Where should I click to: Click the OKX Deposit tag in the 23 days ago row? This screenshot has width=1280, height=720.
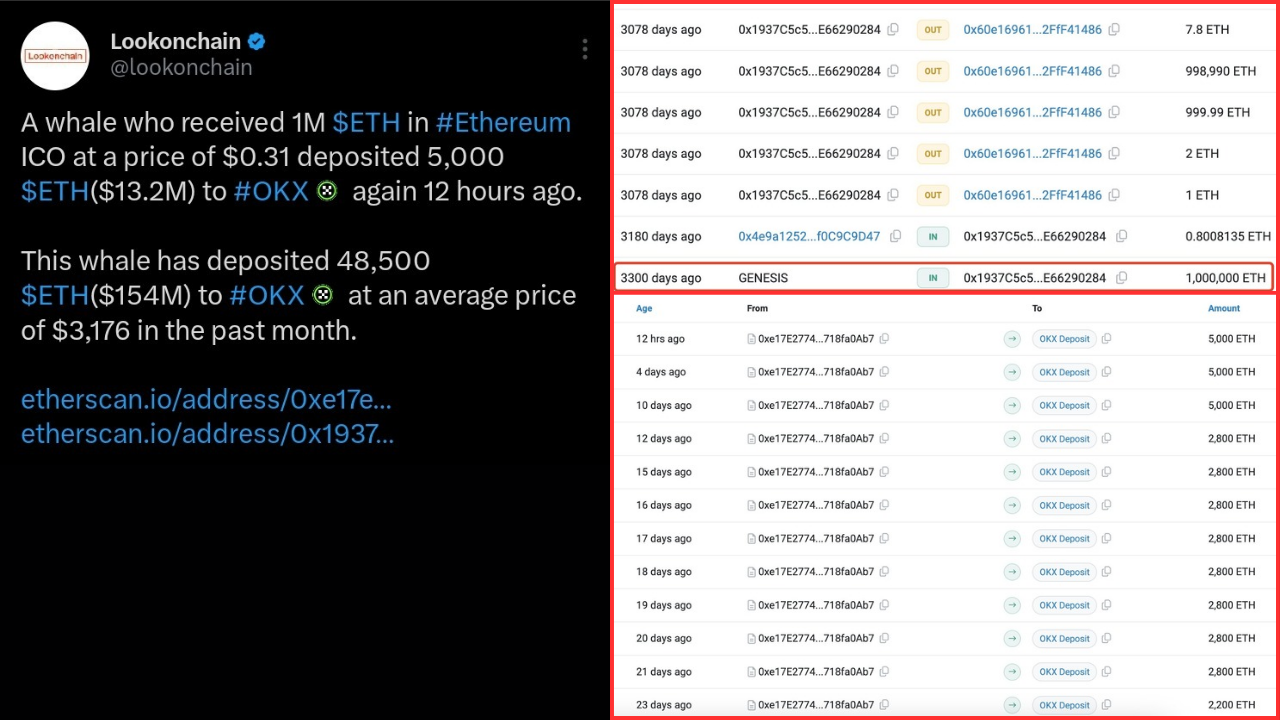[x=1064, y=705]
